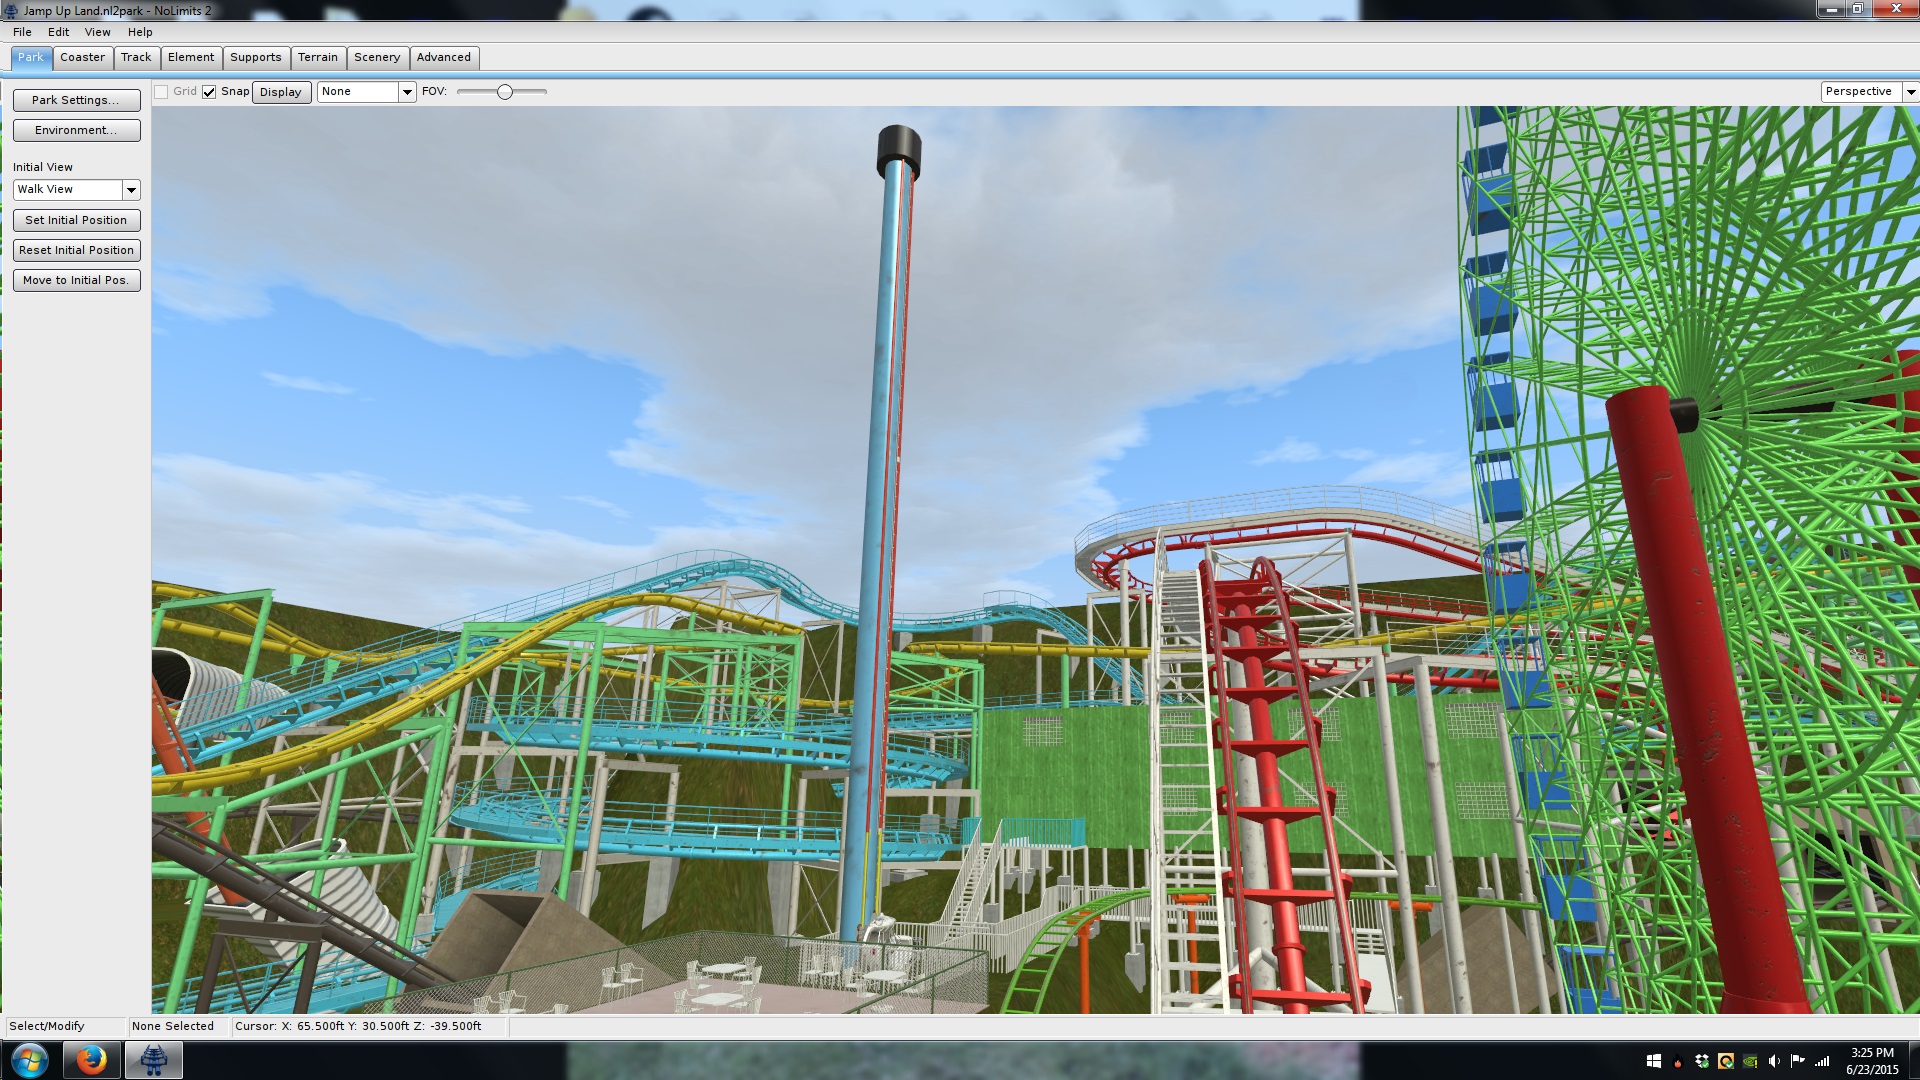Open the volume speaker tray icon
1920x1080 pixels.
pos(1774,1061)
